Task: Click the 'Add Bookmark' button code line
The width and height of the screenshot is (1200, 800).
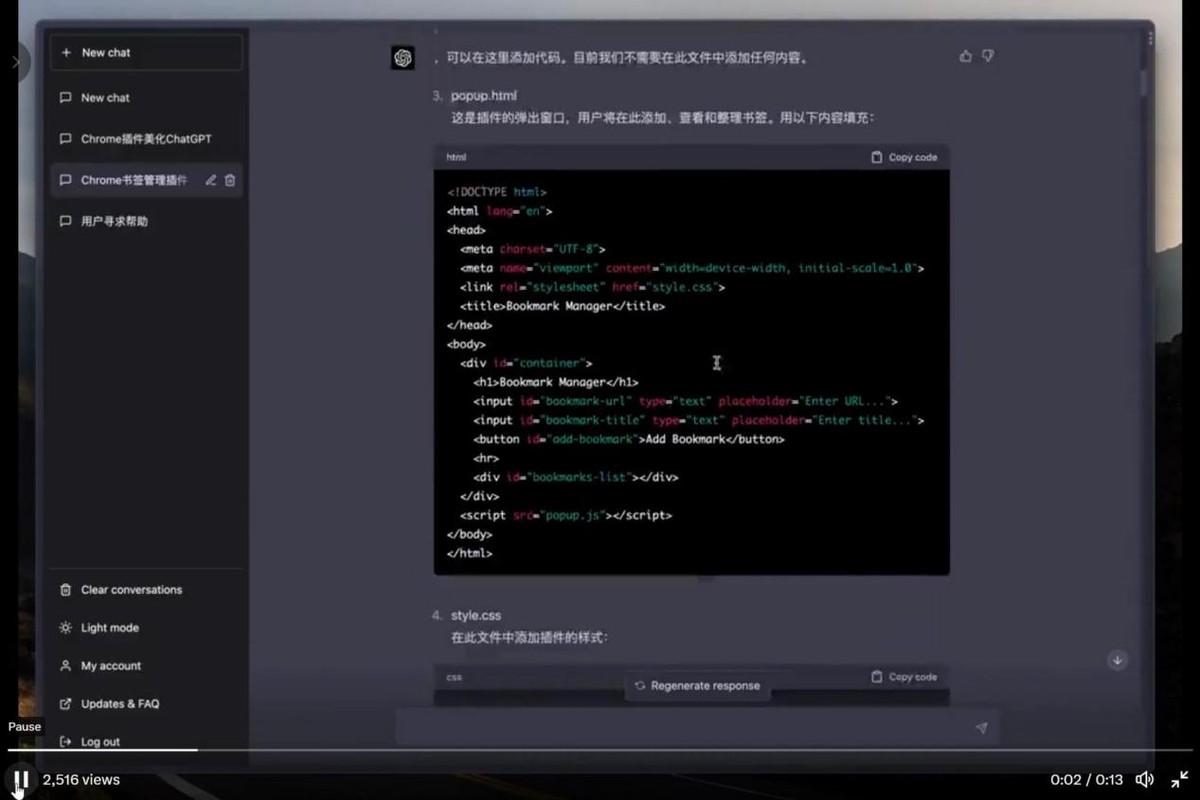Action: coord(629,439)
